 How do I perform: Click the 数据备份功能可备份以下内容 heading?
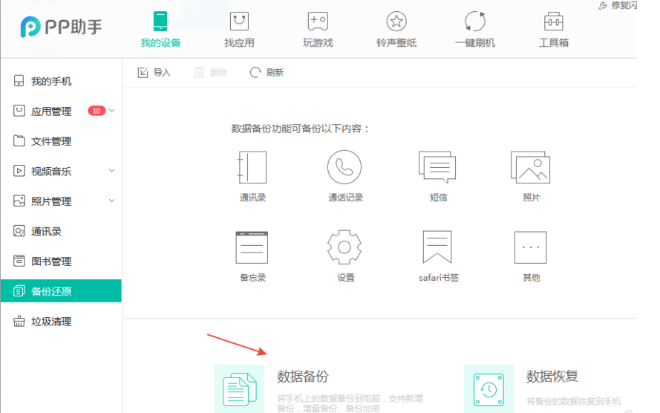click(x=300, y=129)
